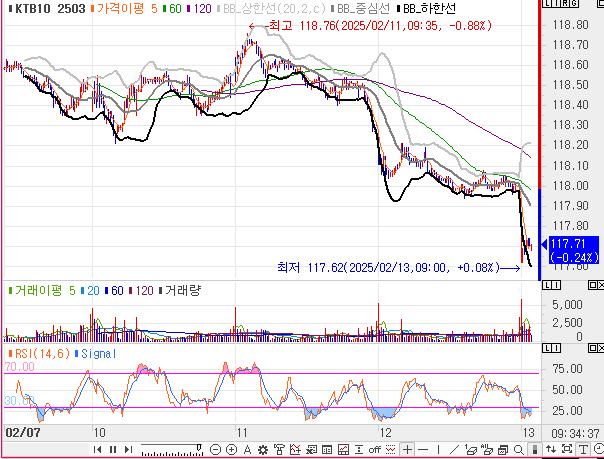604x459 pixels.
Task: Click the 최고 118.76 high annotation
Action: click(x=371, y=26)
